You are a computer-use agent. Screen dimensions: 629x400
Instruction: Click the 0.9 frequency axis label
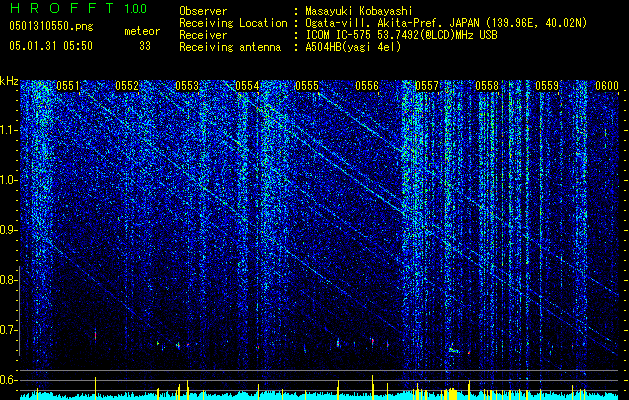click(x=8, y=230)
